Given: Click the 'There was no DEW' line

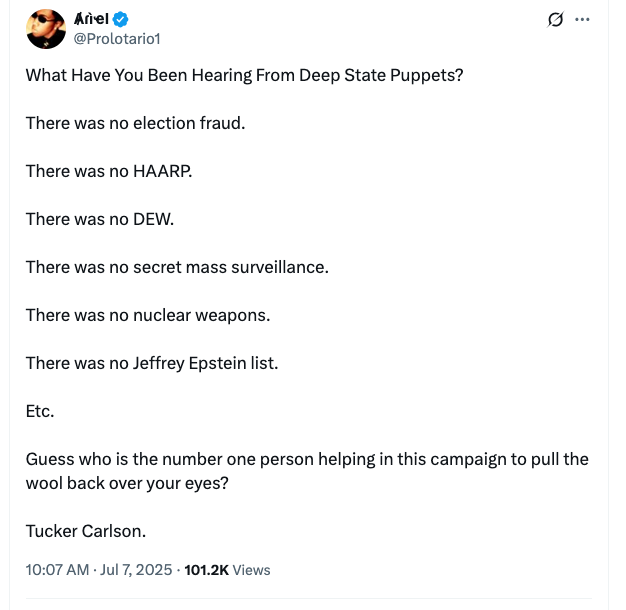Looking at the screenshot, I should [99, 219].
